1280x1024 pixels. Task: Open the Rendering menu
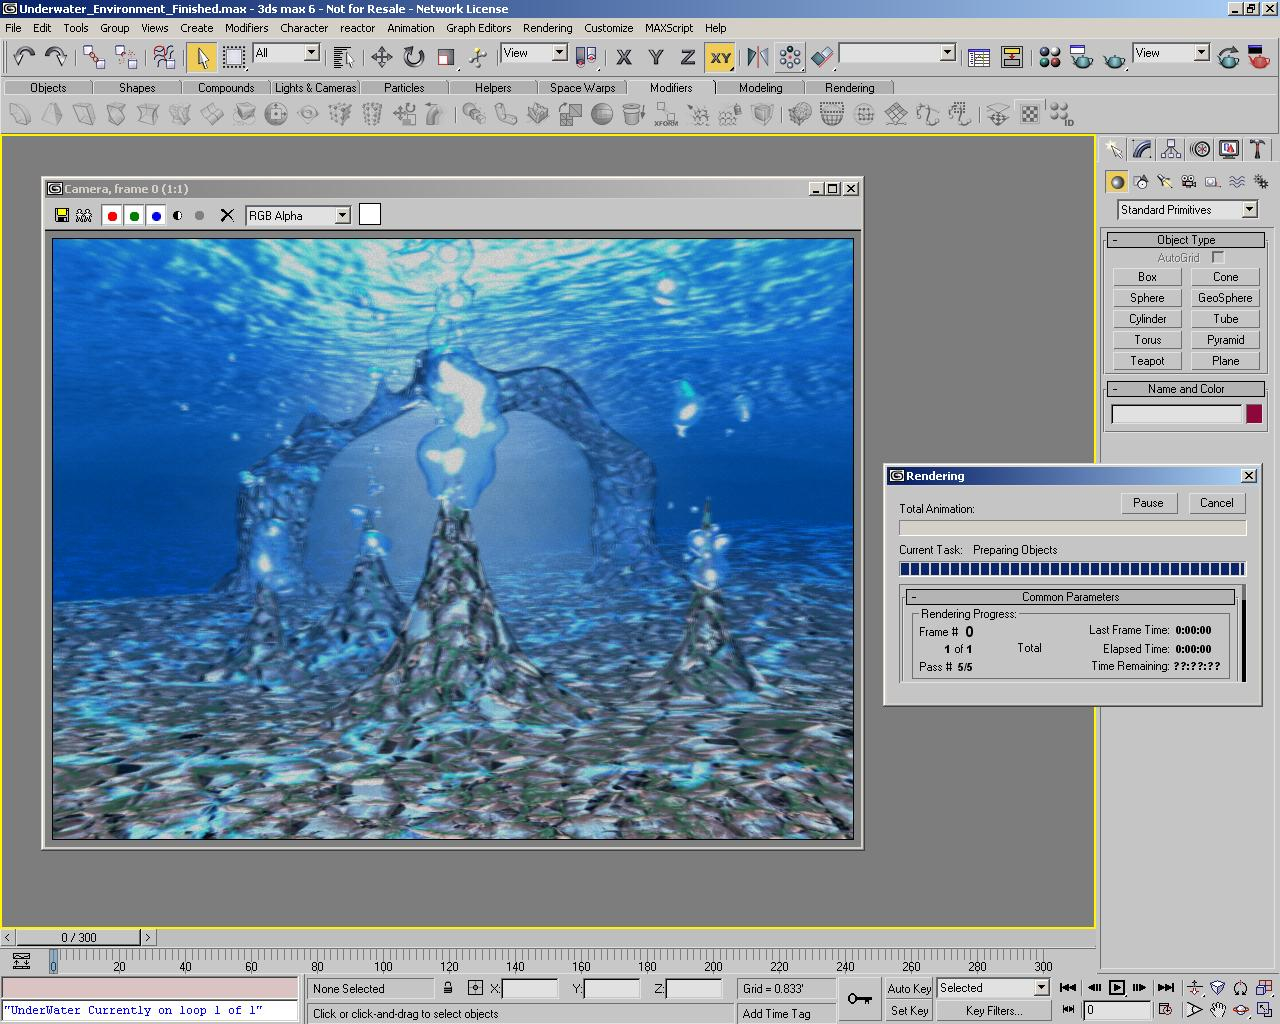pos(547,28)
